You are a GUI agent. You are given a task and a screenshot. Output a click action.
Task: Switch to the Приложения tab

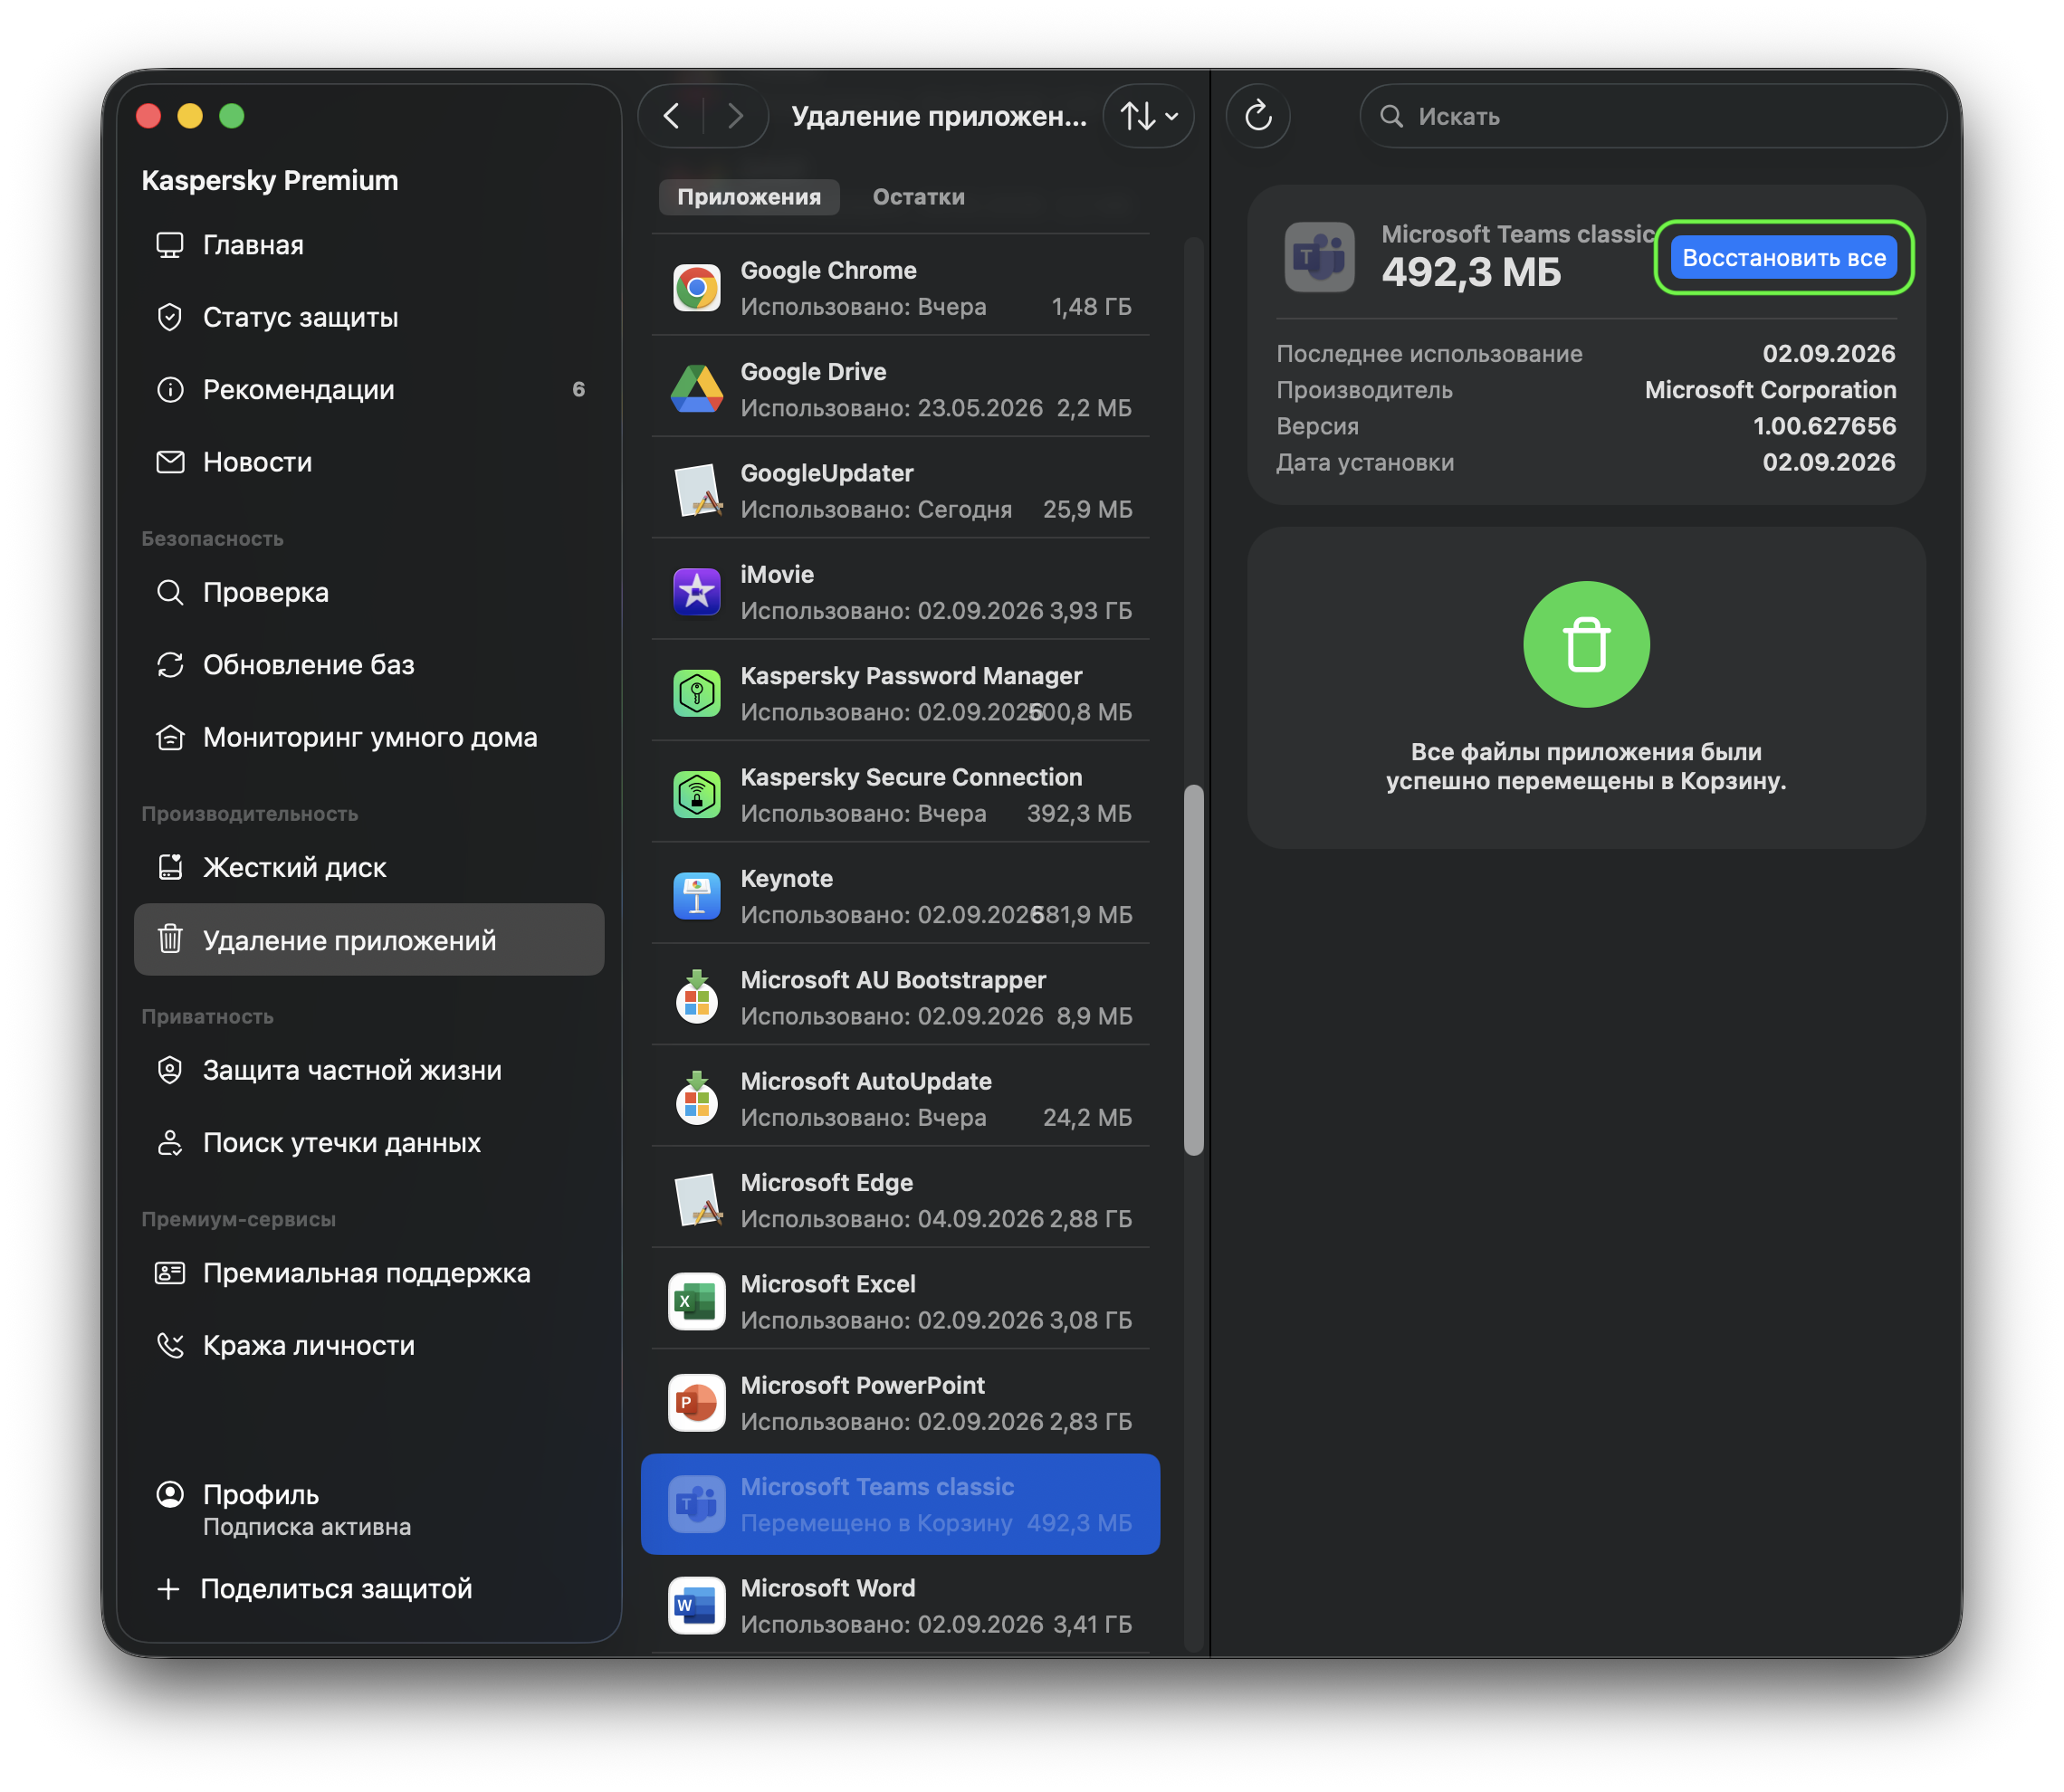coord(749,197)
